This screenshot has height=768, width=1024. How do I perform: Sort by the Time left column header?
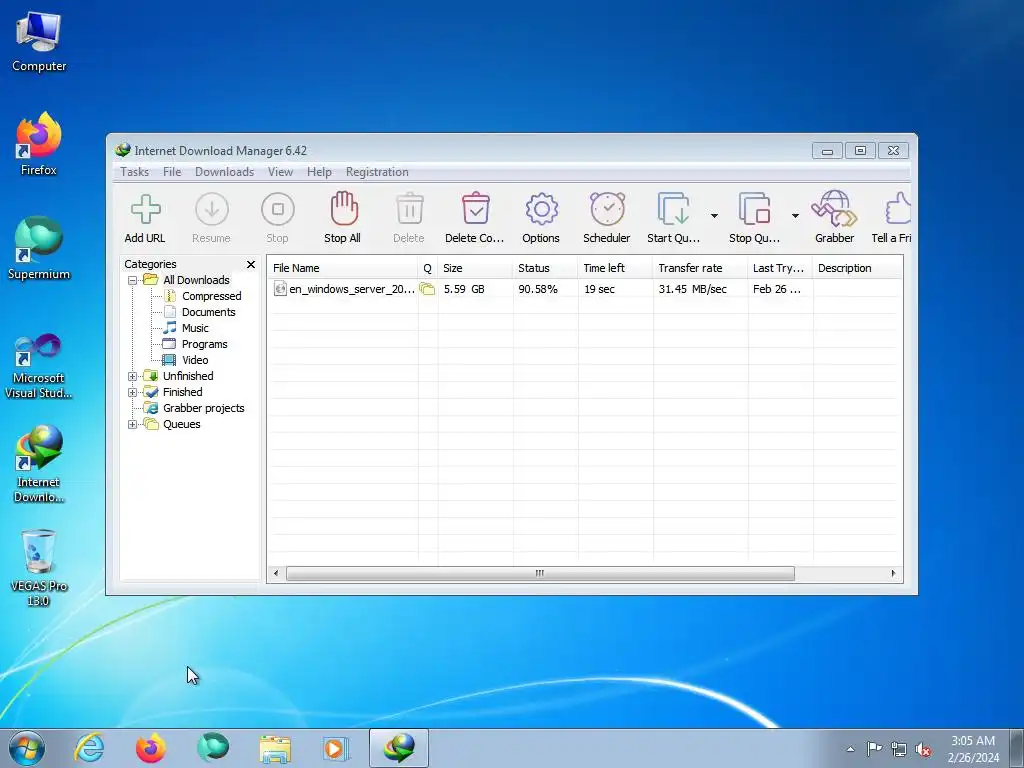pyautogui.click(x=615, y=268)
